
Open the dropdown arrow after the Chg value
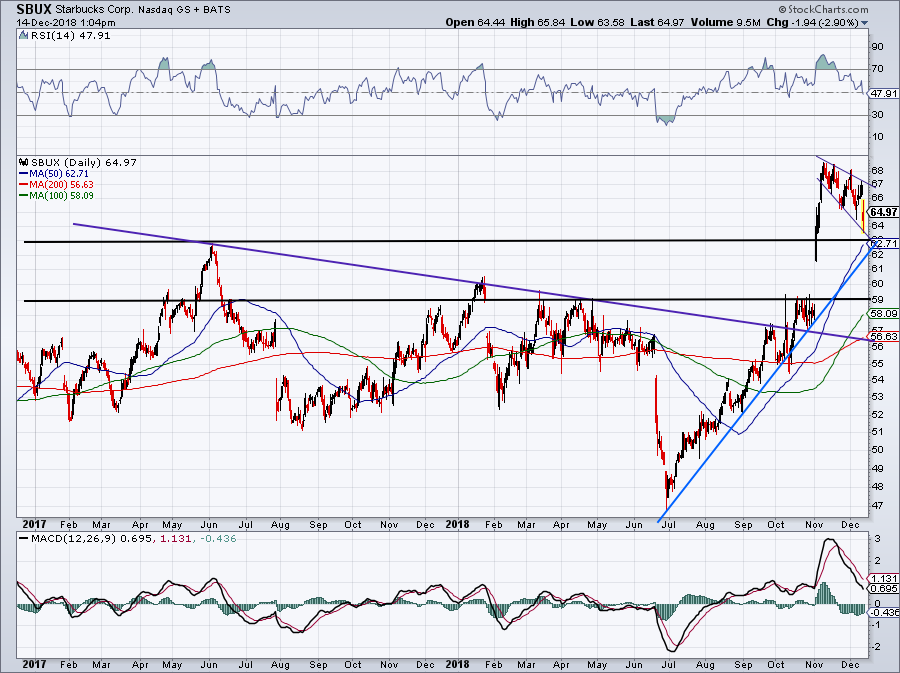point(864,23)
